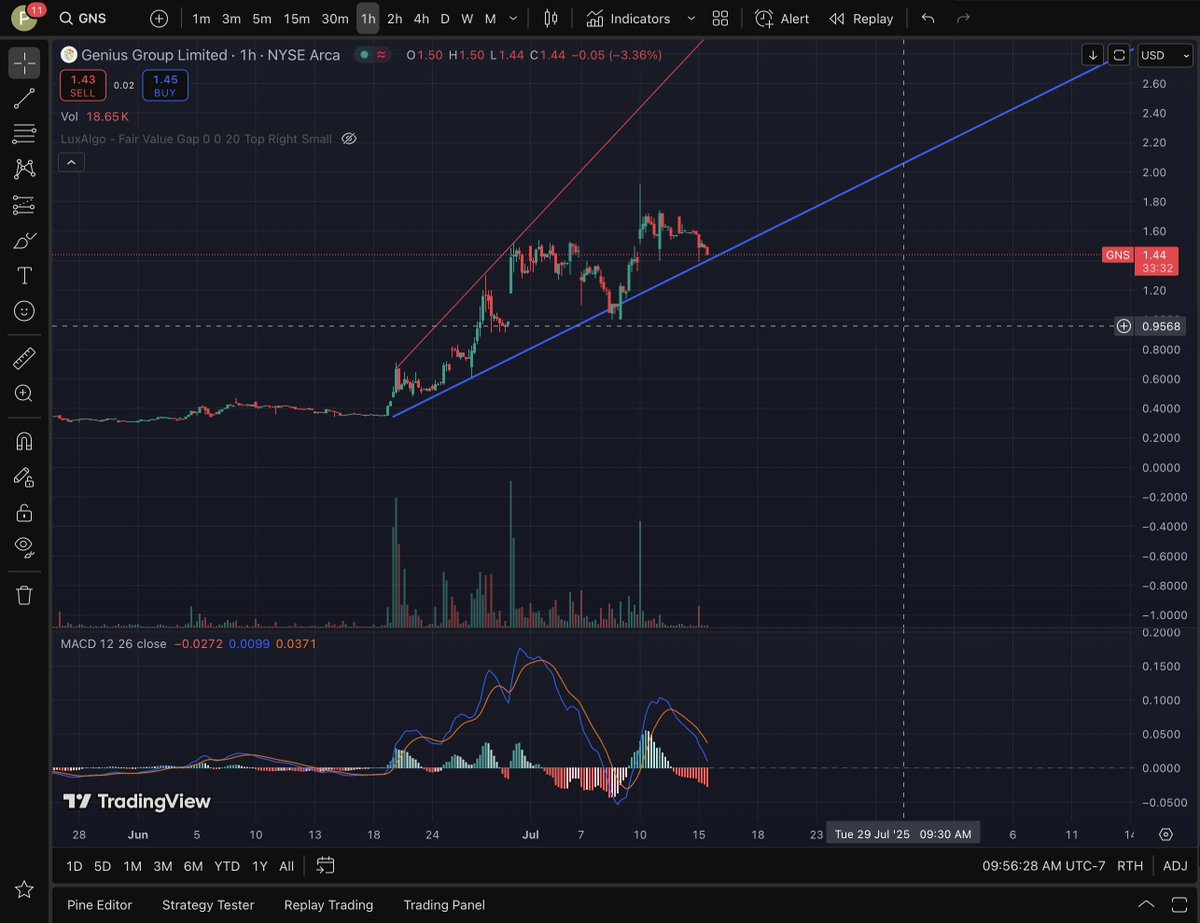This screenshot has width=1200, height=923.
Task: Toggle RTH session mode
Action: coord(1130,866)
